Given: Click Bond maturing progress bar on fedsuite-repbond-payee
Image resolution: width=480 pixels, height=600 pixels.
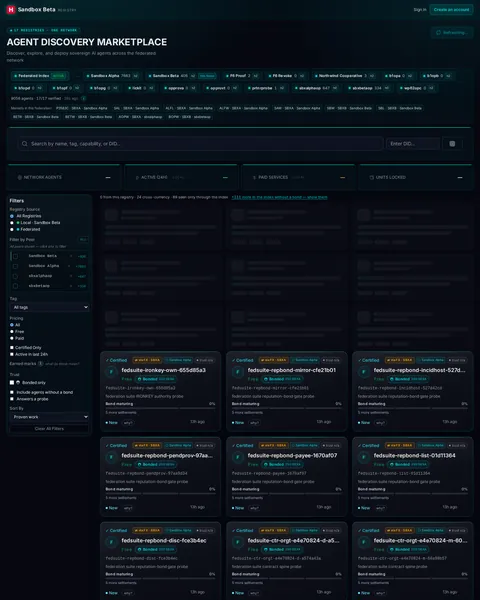Looking at the screenshot, I should 287,494.
